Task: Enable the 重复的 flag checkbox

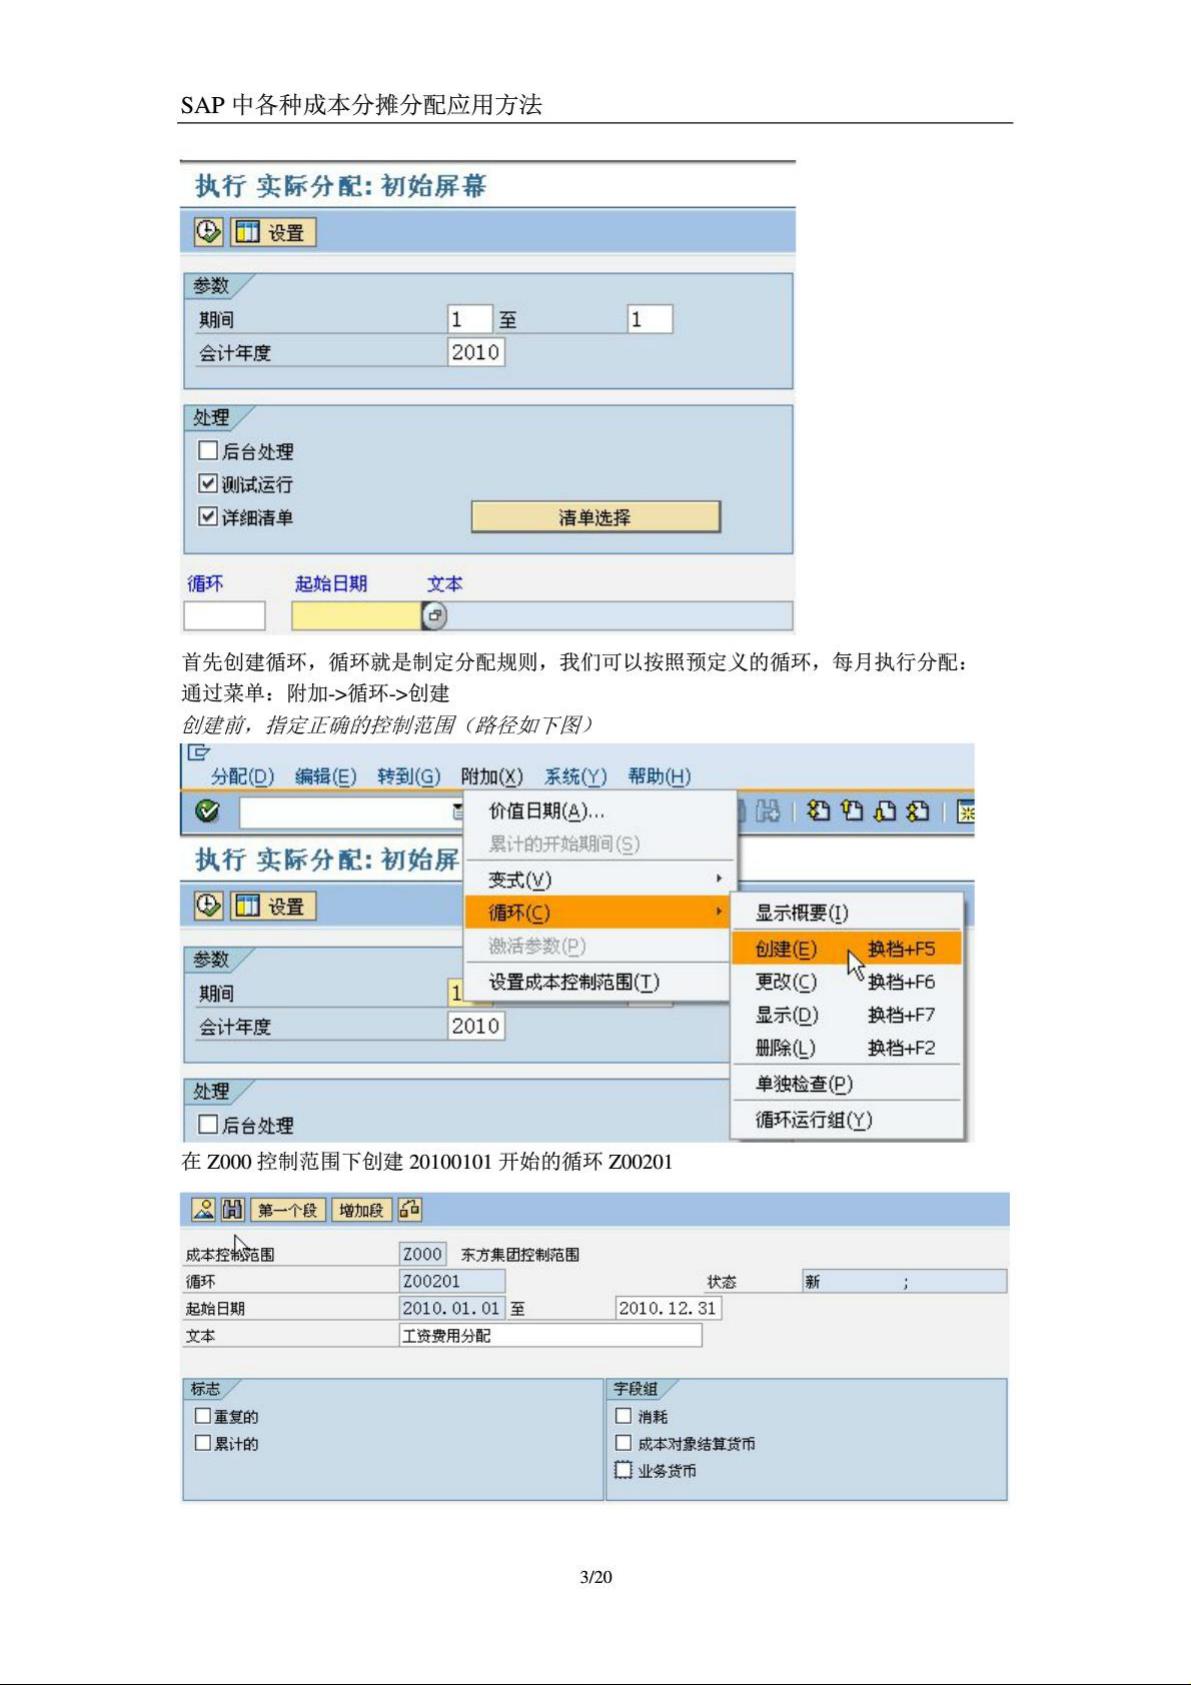Action: click(x=203, y=1416)
